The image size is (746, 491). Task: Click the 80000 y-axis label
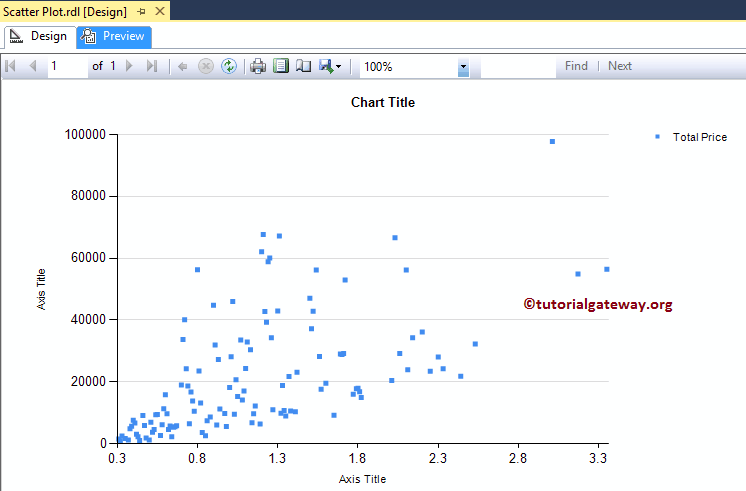pos(88,196)
